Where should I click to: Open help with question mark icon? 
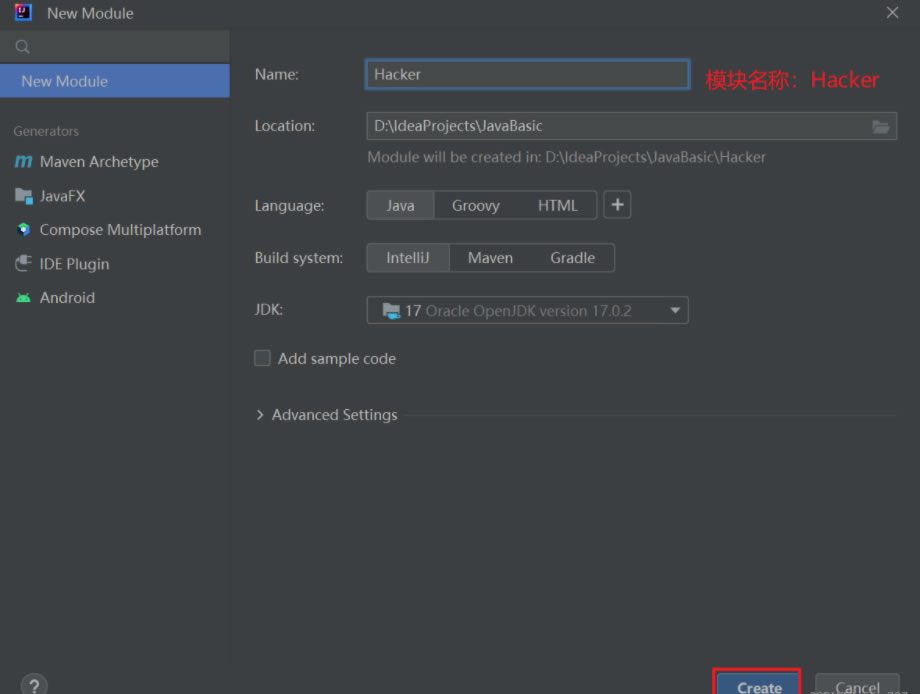pos(33,685)
